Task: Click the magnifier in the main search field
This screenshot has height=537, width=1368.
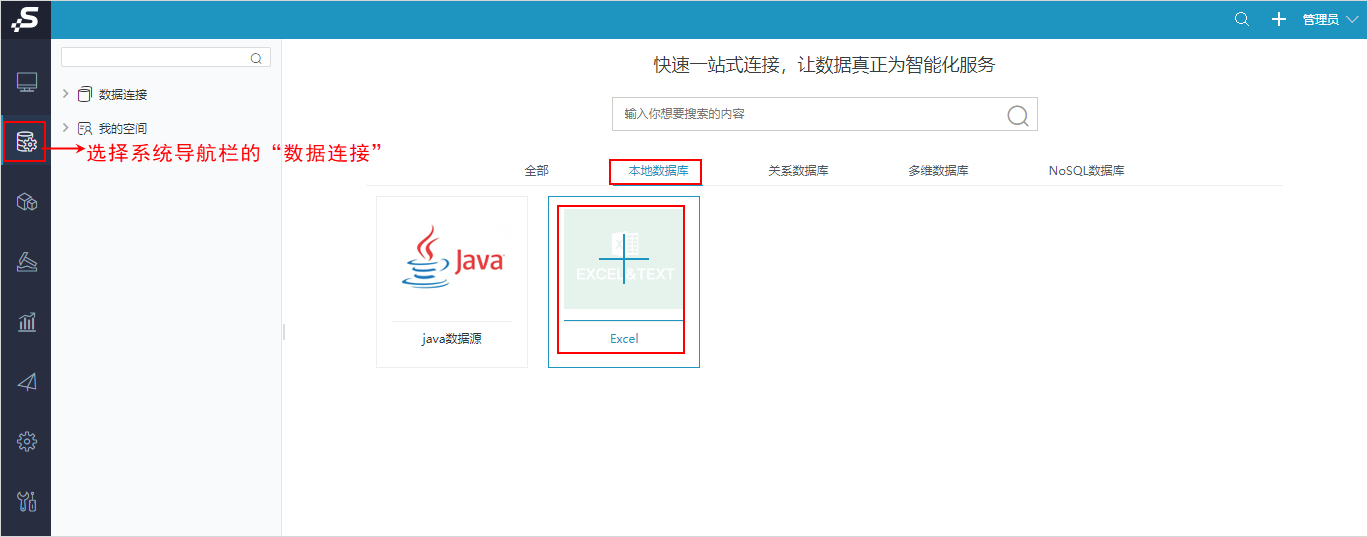Action: pyautogui.click(x=1018, y=115)
